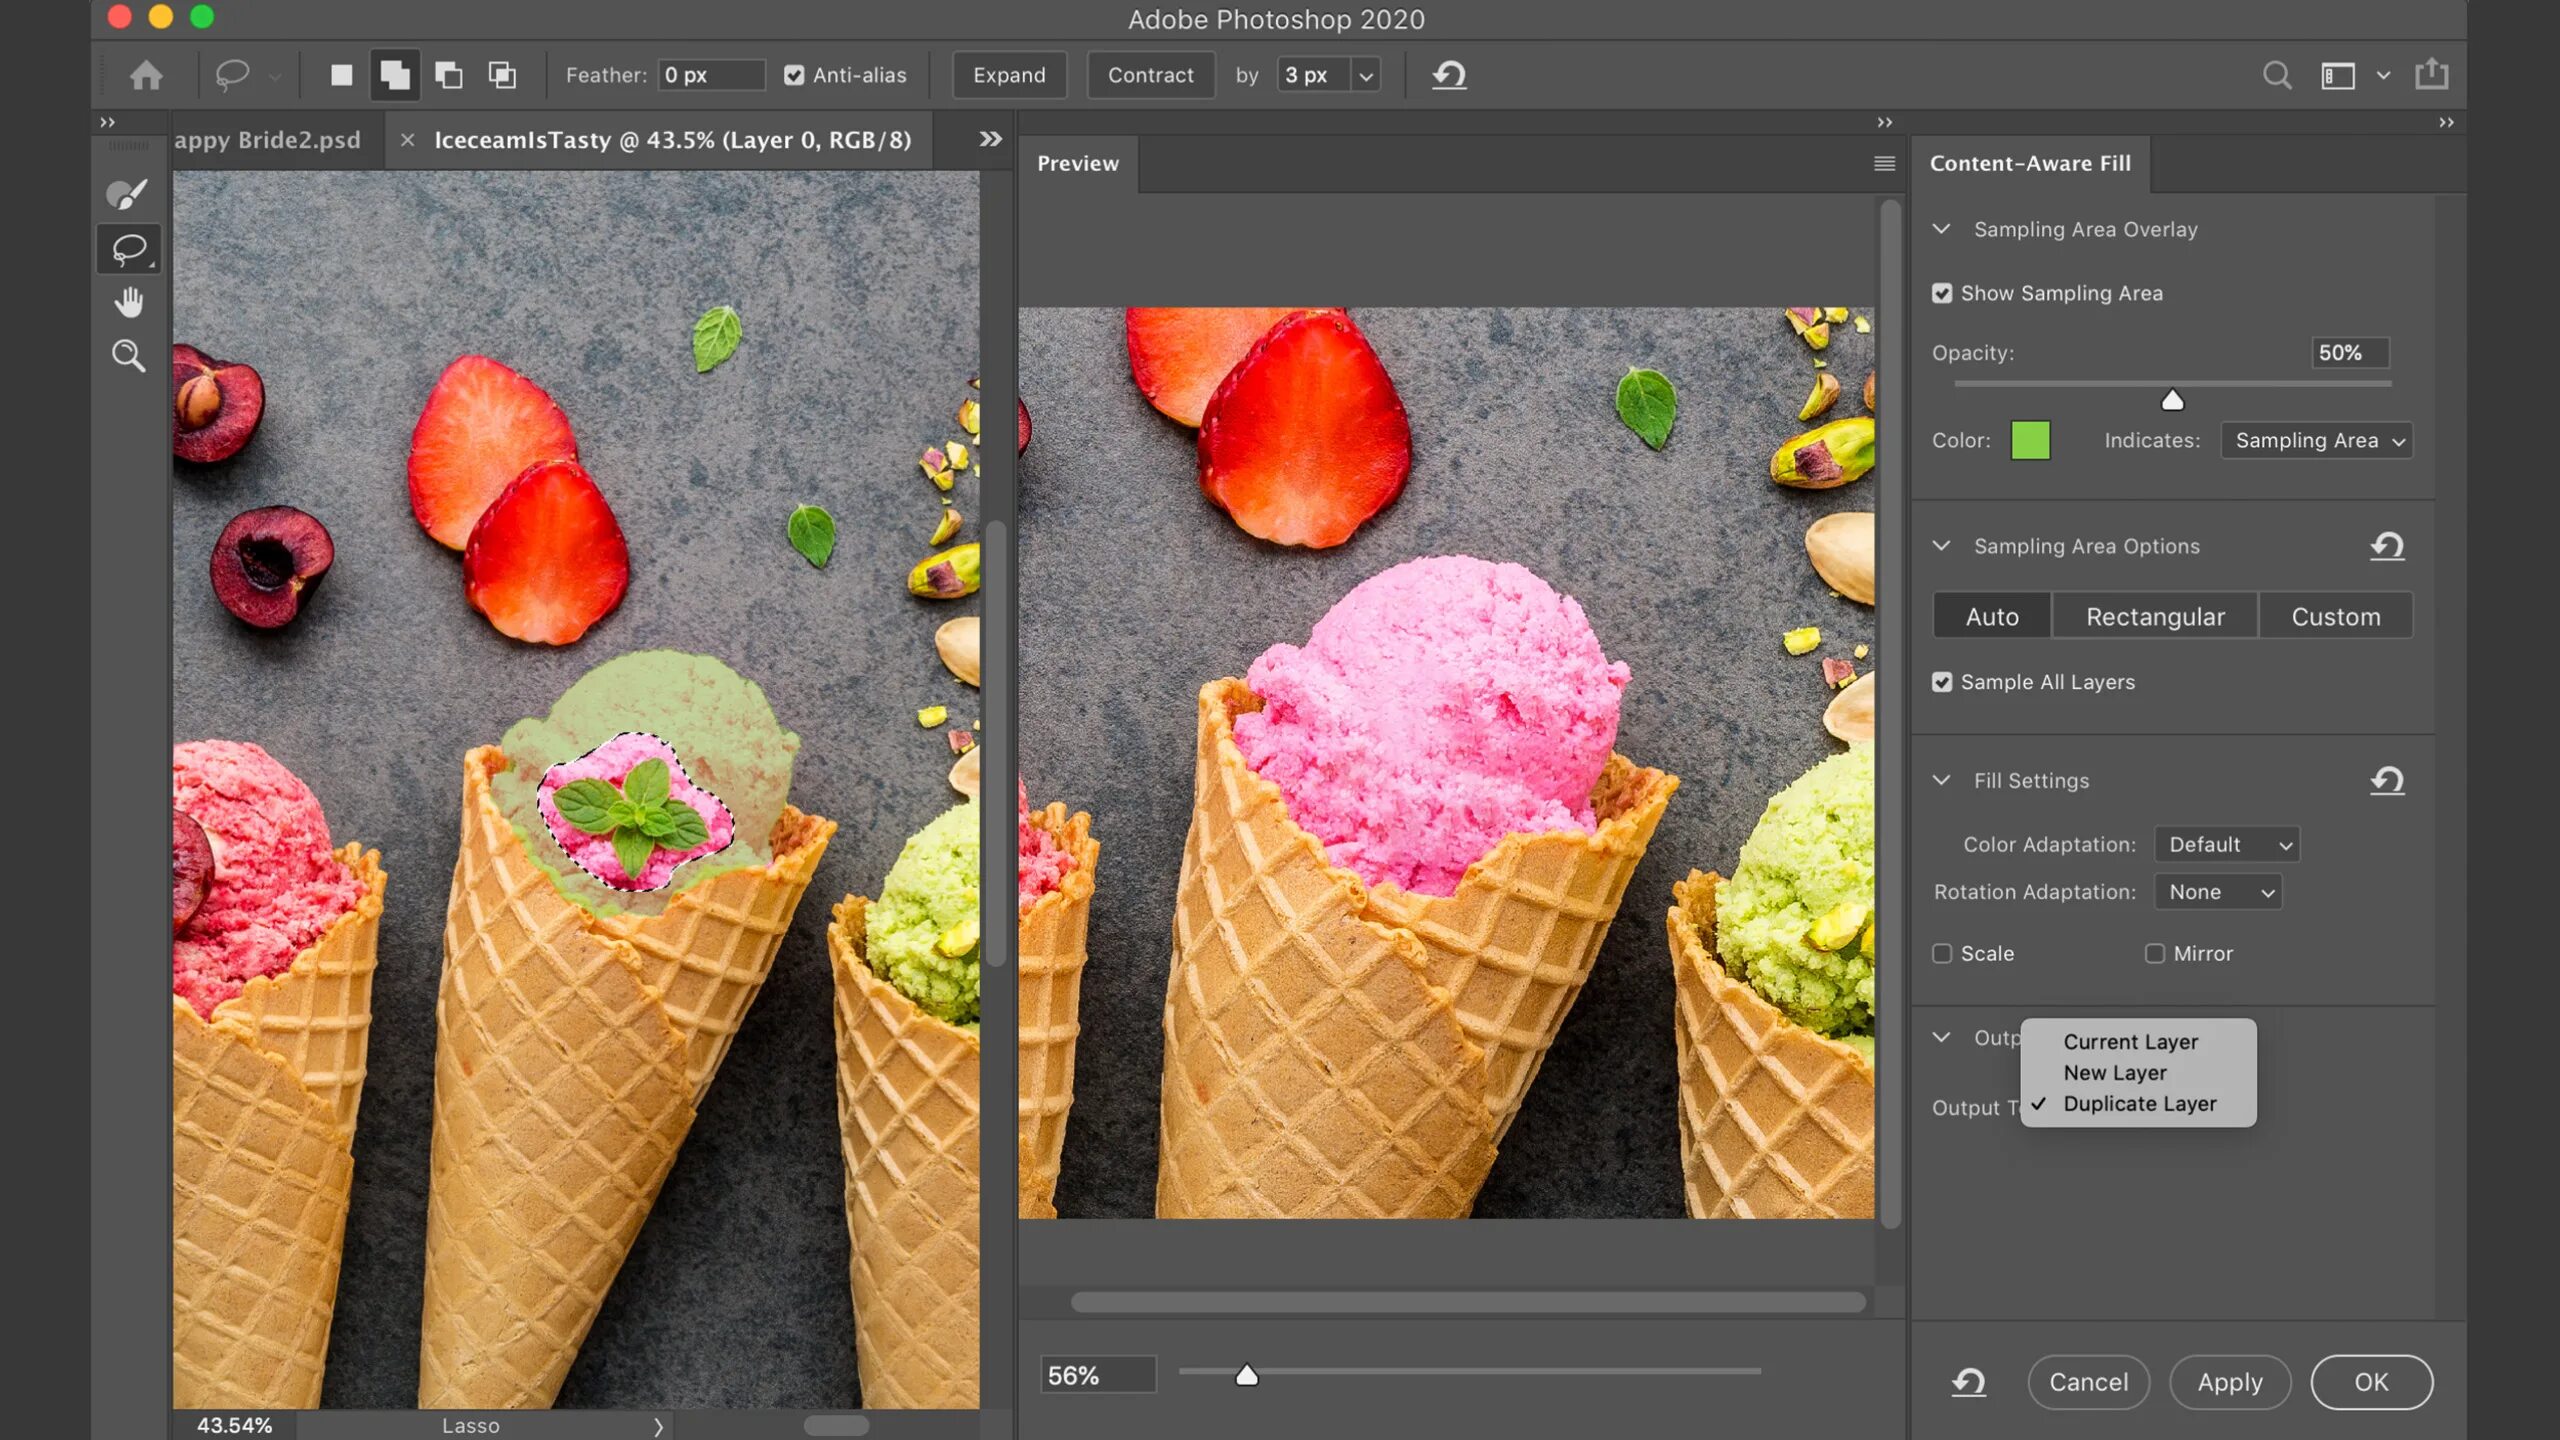The height and width of the screenshot is (1440, 2560).
Task: Select the Hand tool
Action: [129, 302]
